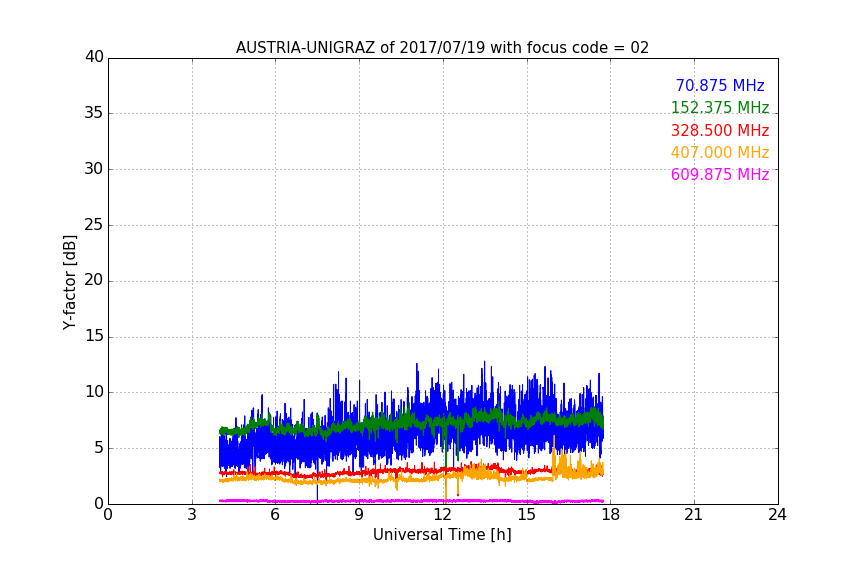The image size is (864, 576).
Task: Click the y-axis tick label 30
Action: coord(94,169)
